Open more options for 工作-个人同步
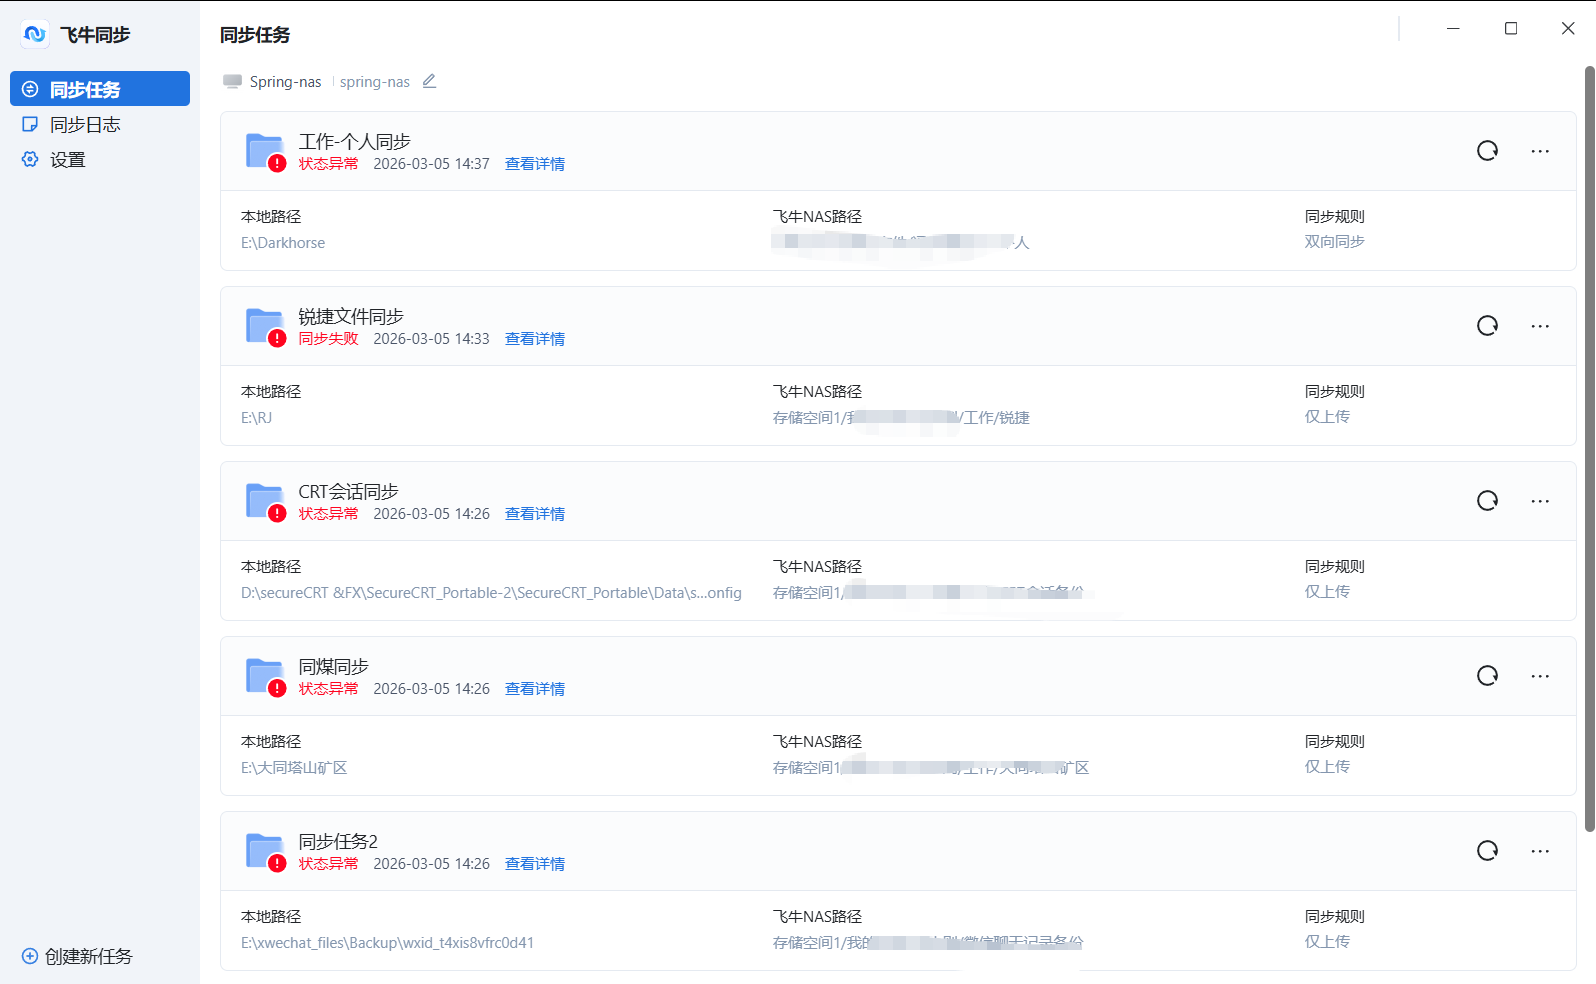 point(1540,151)
